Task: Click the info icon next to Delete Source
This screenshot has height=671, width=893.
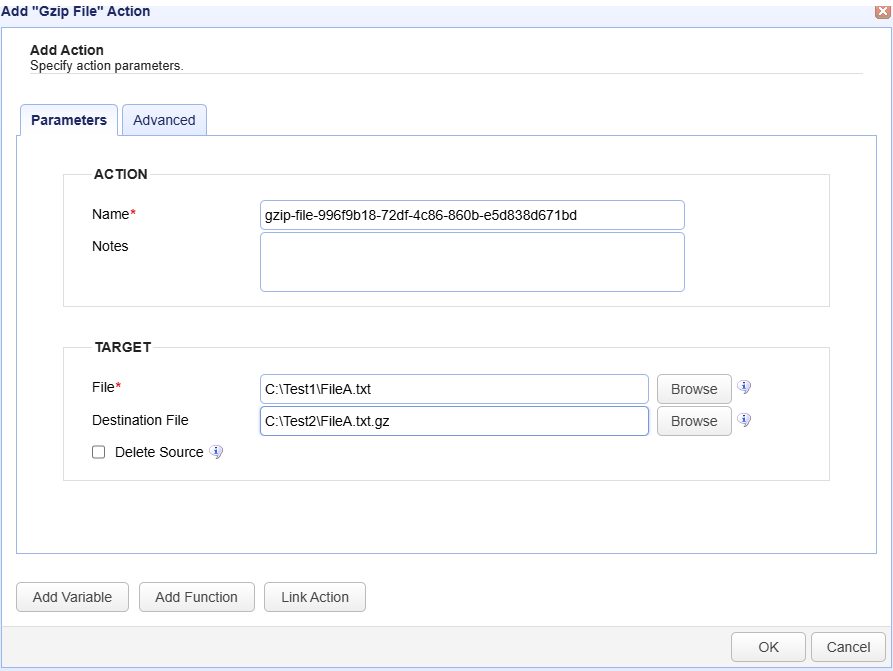Action: tap(216, 452)
